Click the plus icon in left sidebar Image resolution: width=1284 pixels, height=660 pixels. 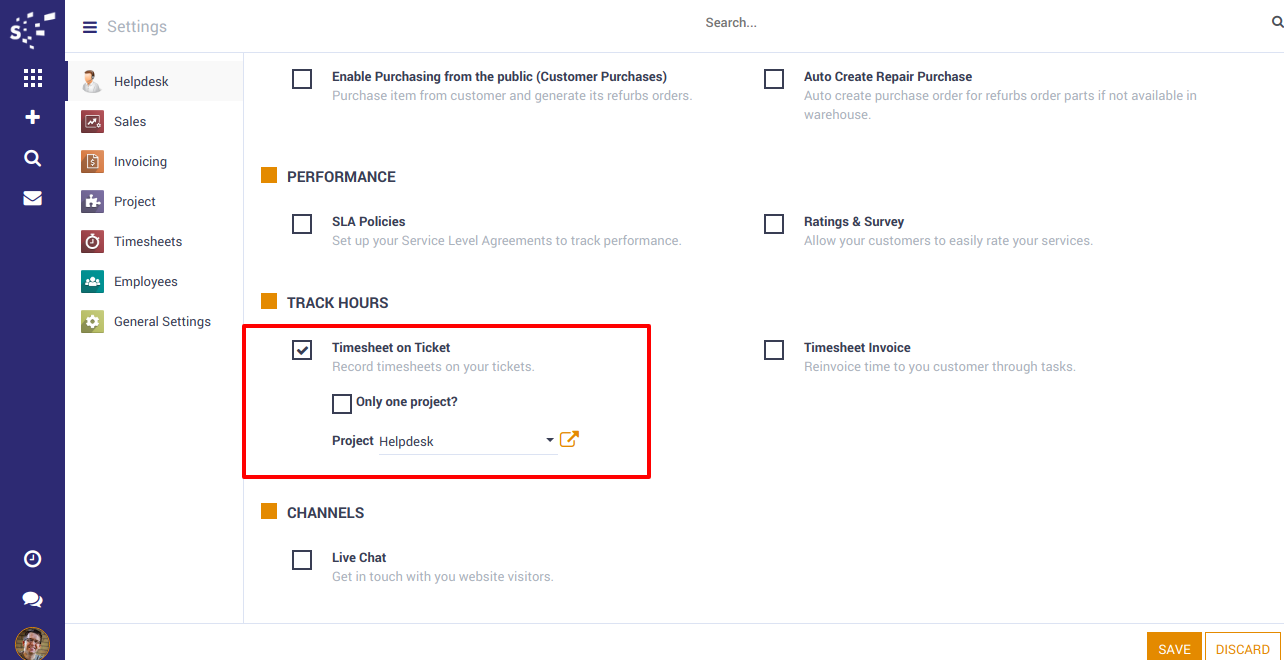tap(32, 118)
